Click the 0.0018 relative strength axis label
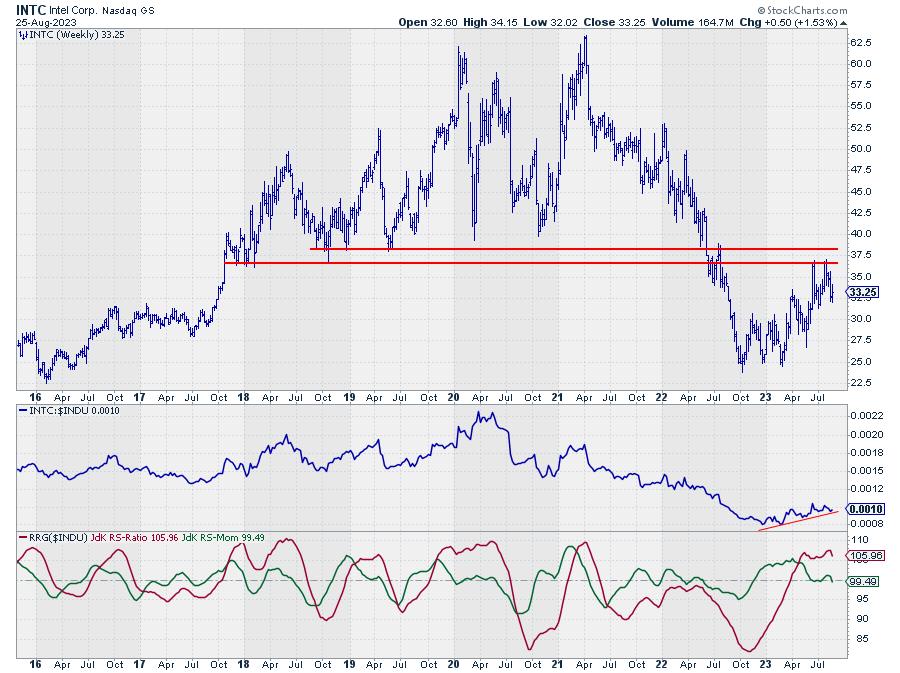The width and height of the screenshot is (900, 673). (867, 453)
